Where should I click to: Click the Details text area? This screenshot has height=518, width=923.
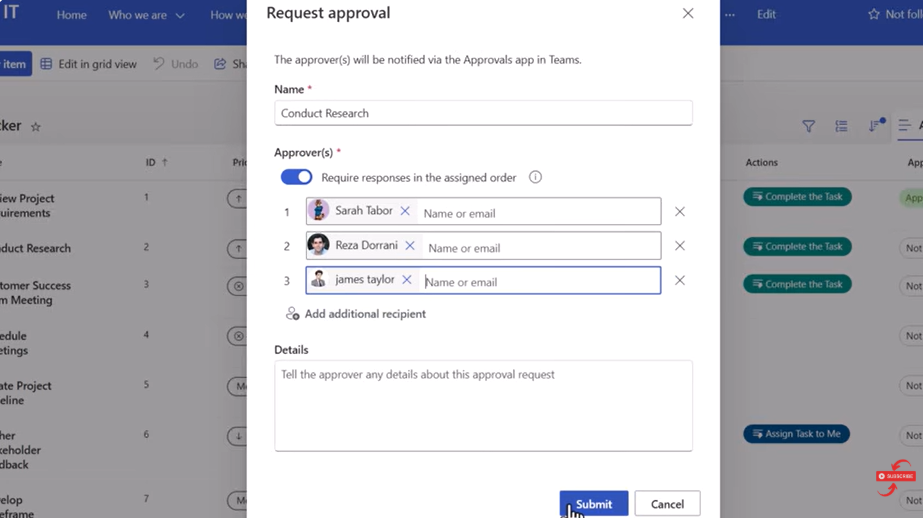483,406
